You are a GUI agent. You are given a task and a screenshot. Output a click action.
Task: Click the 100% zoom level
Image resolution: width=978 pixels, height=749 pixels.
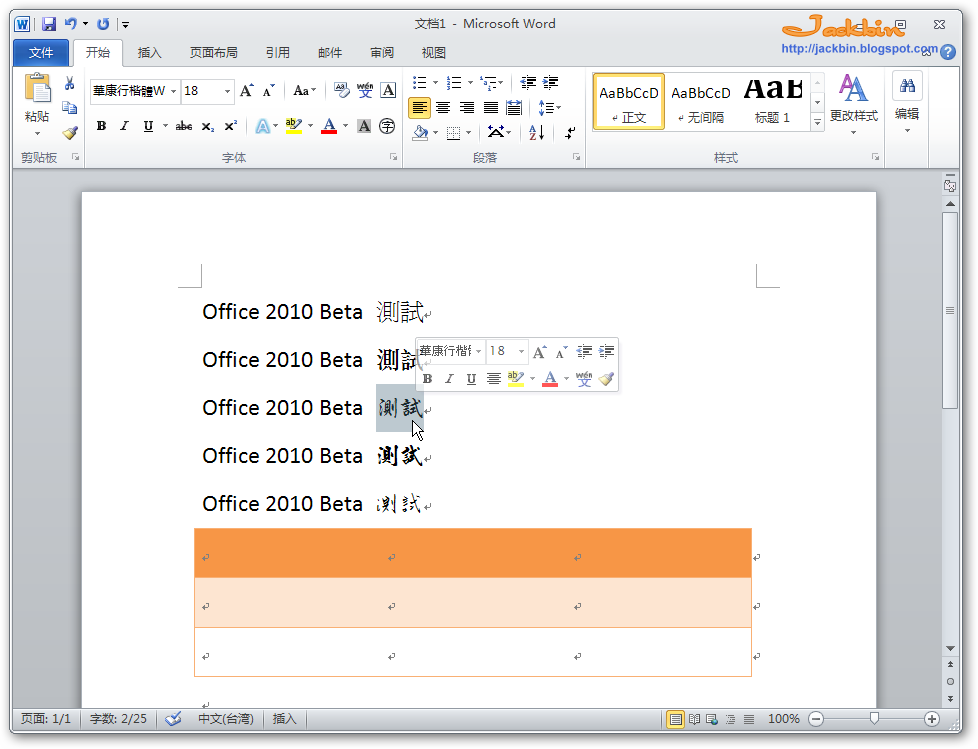783,719
